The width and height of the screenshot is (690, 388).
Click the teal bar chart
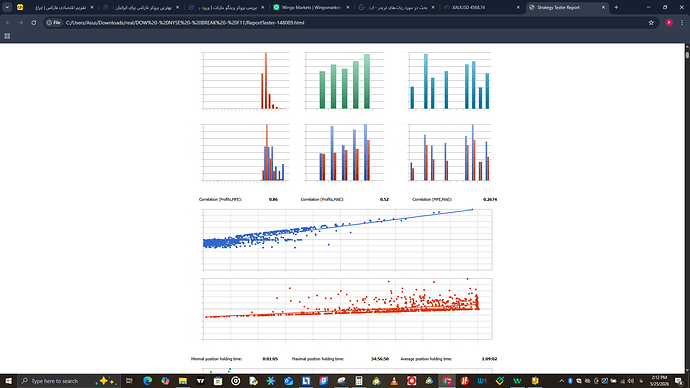(449, 81)
